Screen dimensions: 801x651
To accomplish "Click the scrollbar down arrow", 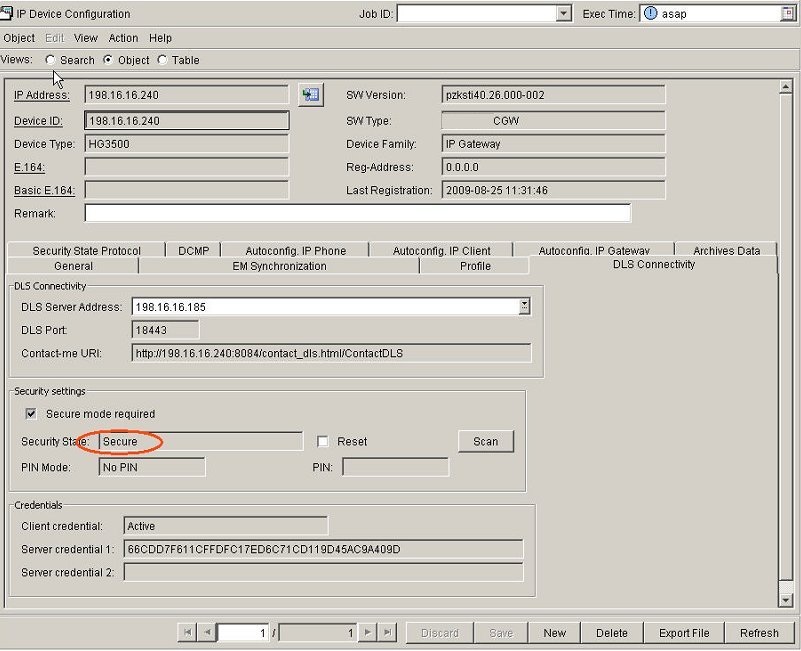I will (786, 599).
